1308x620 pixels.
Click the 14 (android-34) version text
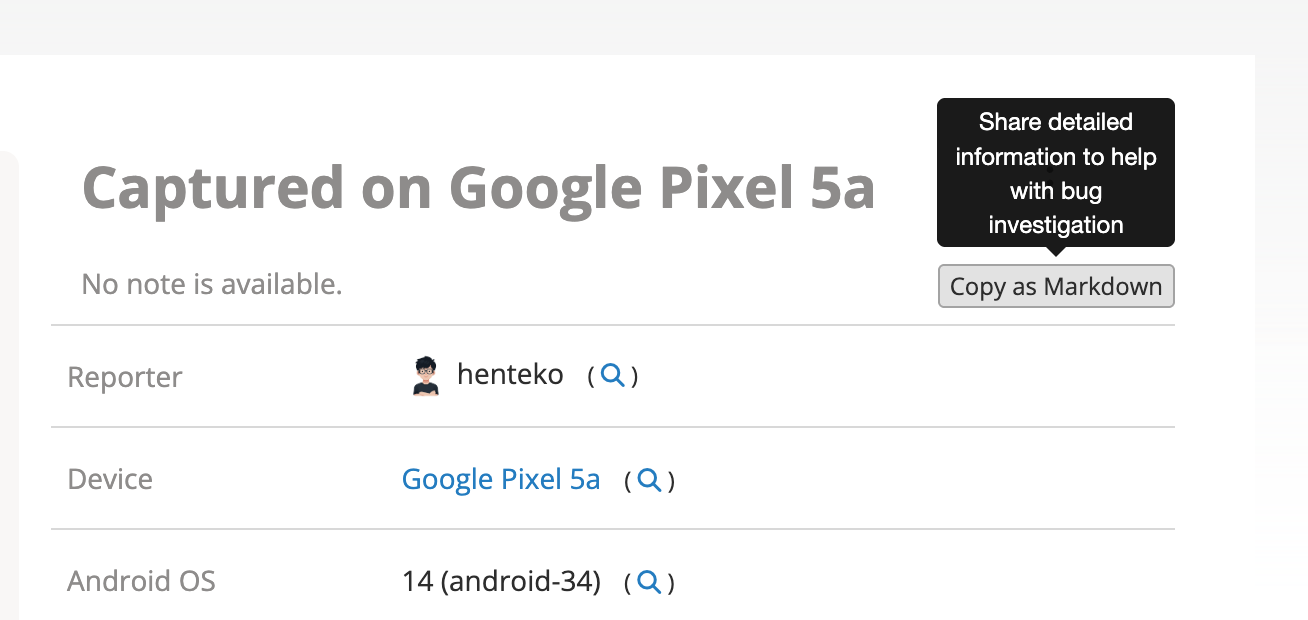coord(500,582)
